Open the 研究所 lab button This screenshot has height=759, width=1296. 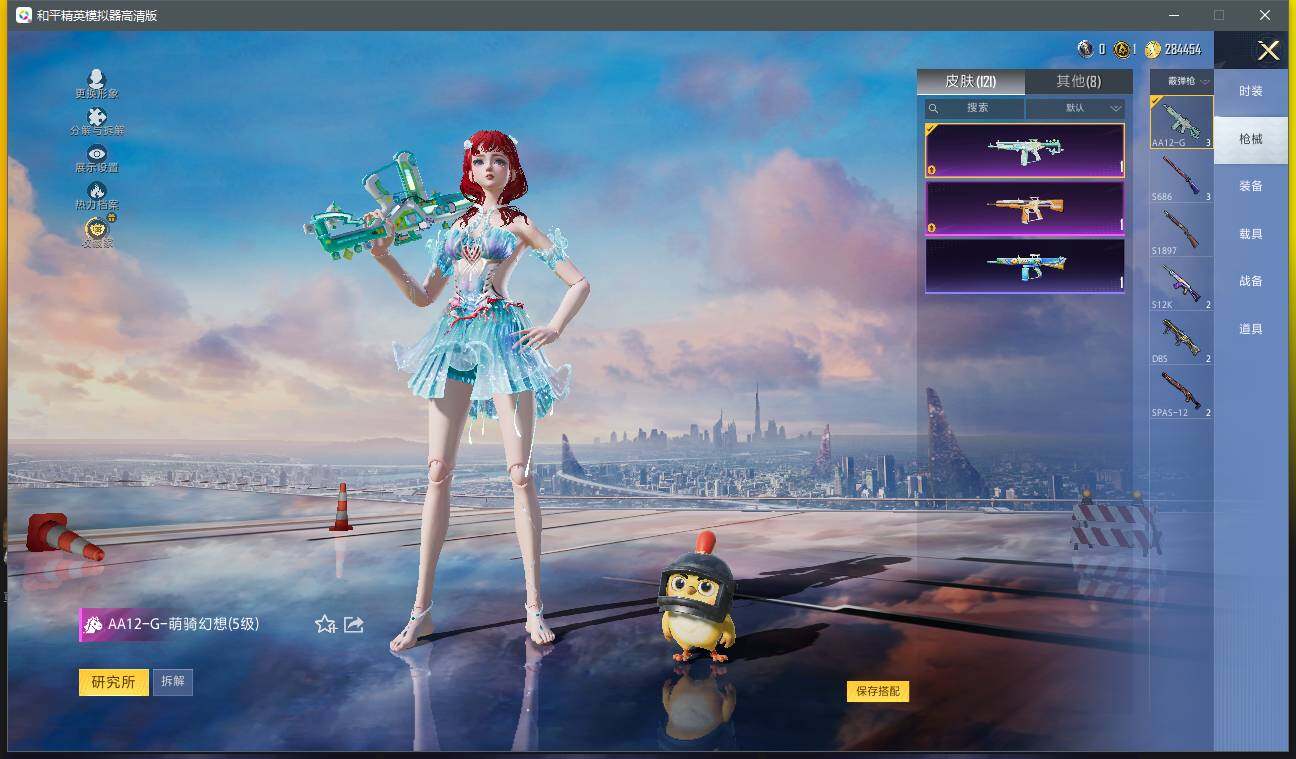click(x=113, y=682)
